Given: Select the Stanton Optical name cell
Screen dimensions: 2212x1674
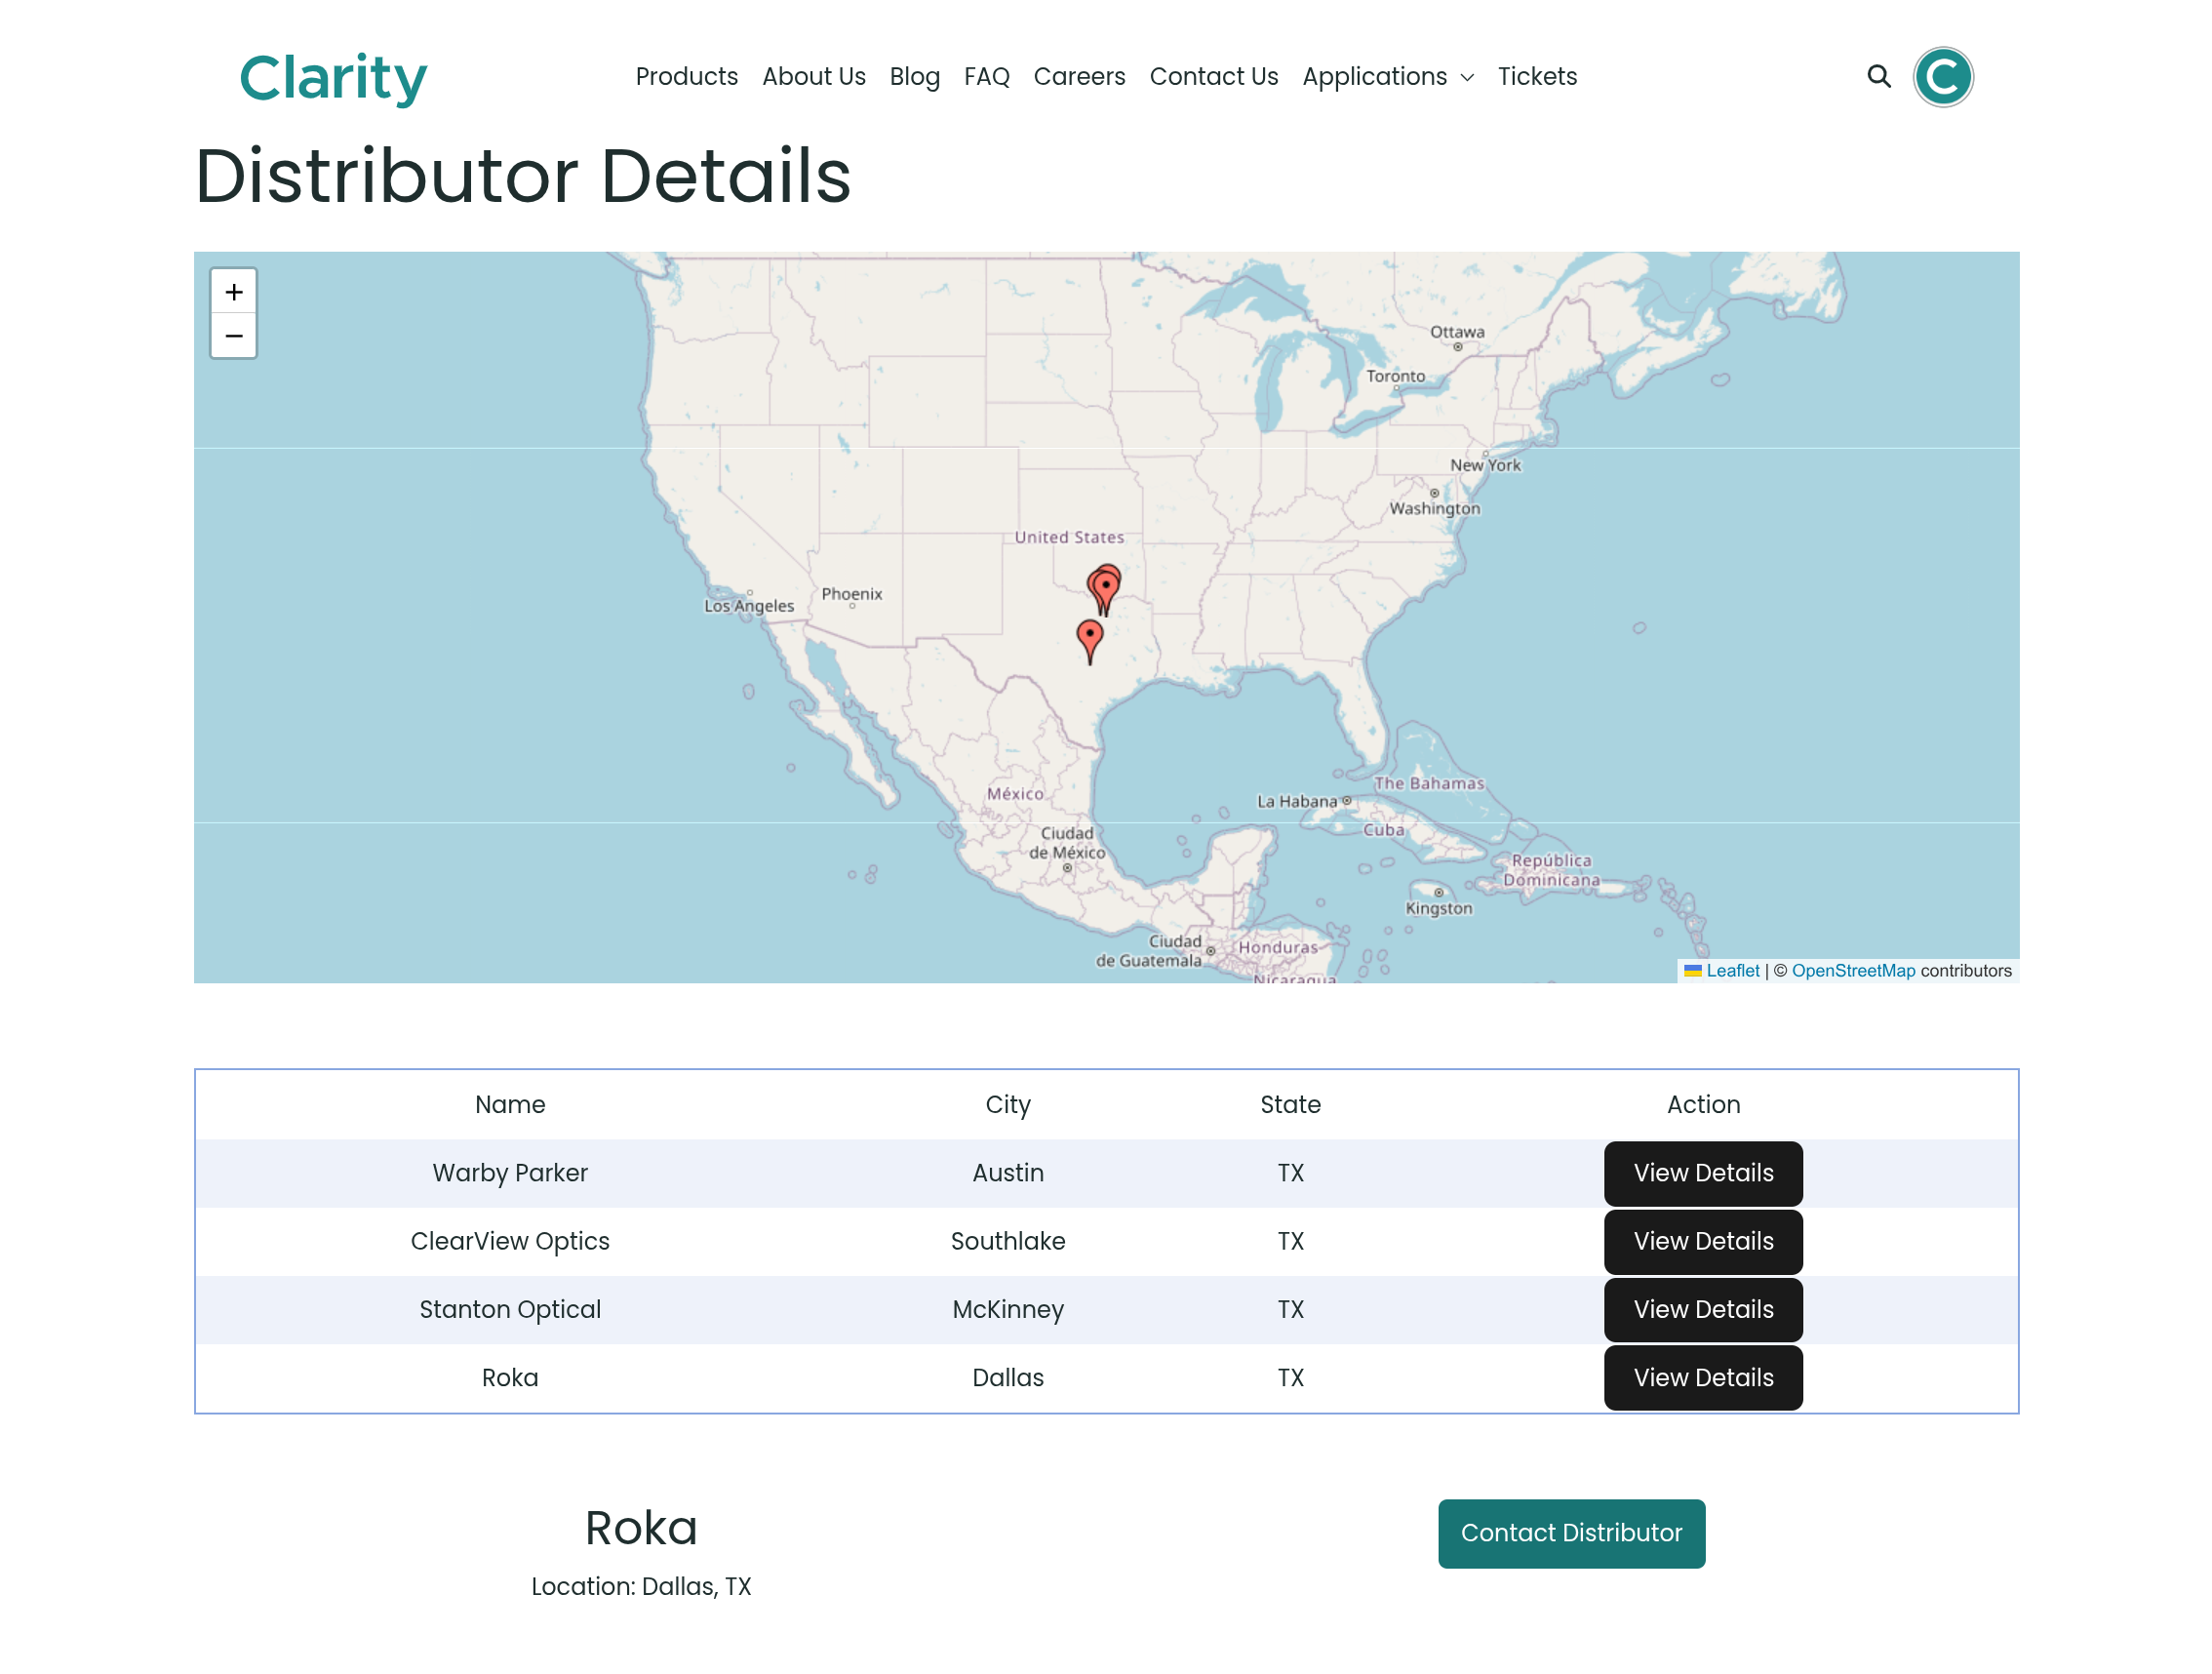Looking at the screenshot, I should (510, 1308).
